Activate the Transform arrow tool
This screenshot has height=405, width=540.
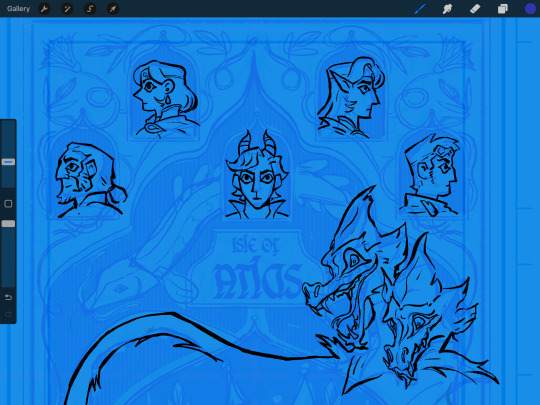[x=113, y=9]
